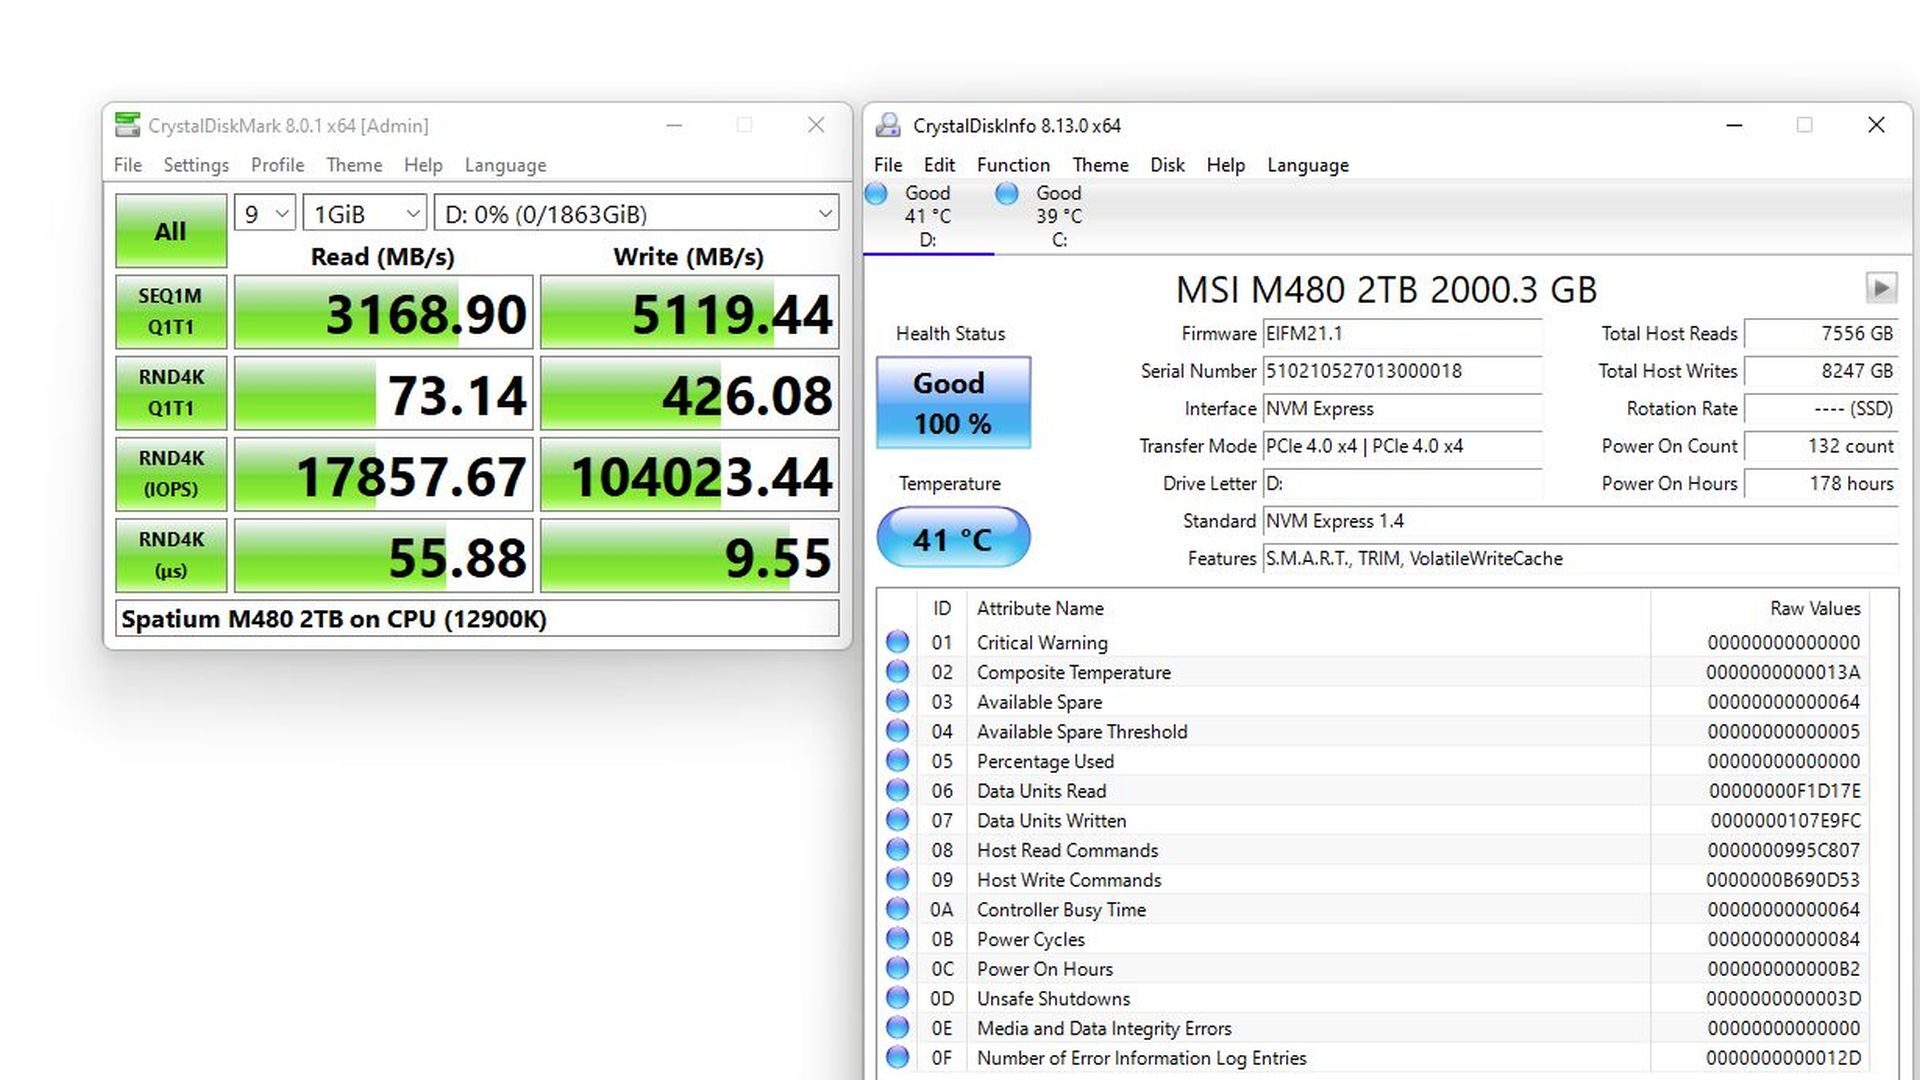Viewport: 1920px width, 1080px height.
Task: Click the CrystalDiskMark application icon in title bar
Action: [x=127, y=125]
